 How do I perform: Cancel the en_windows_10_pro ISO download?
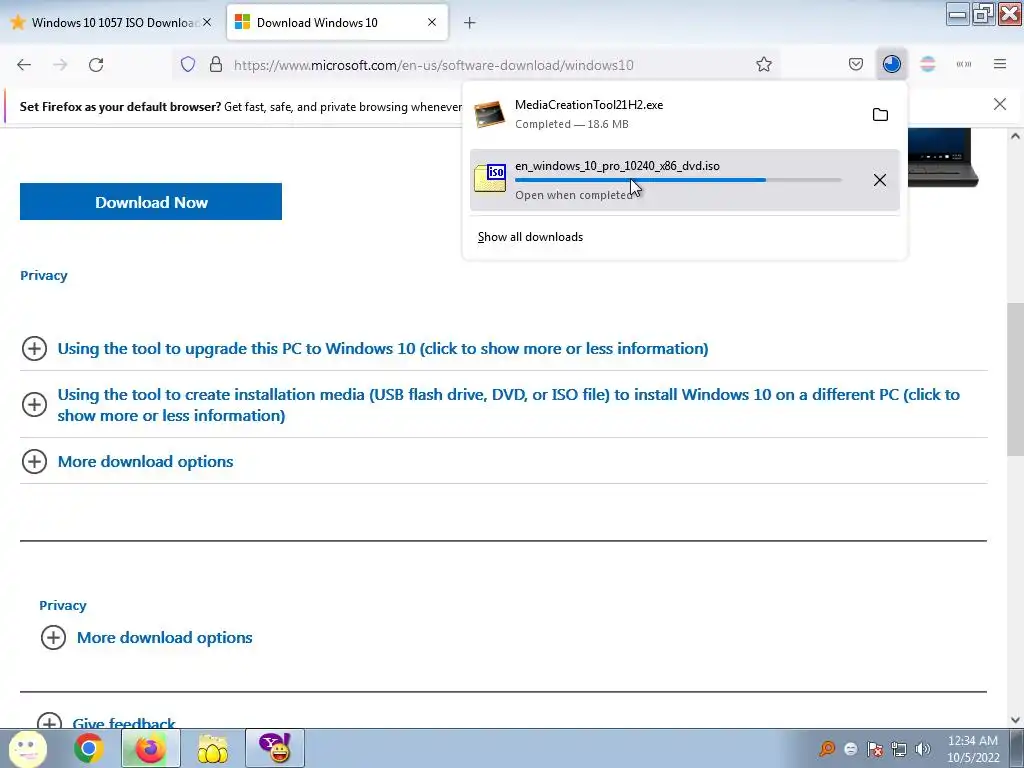[x=880, y=180]
